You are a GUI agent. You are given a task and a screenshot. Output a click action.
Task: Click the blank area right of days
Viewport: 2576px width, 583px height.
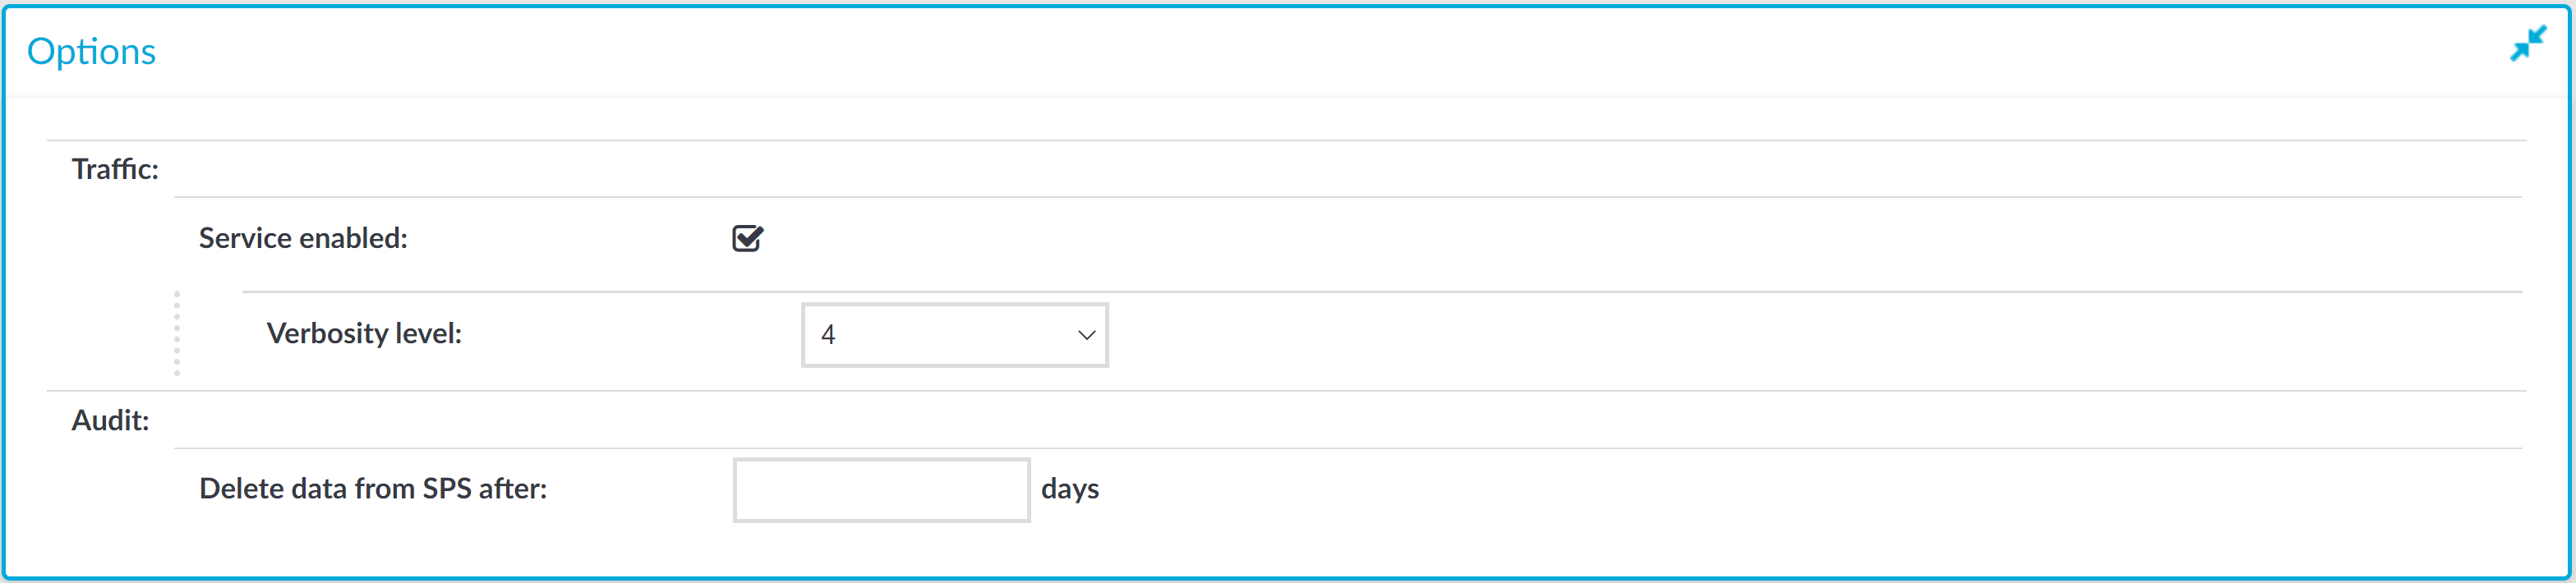(1810, 490)
